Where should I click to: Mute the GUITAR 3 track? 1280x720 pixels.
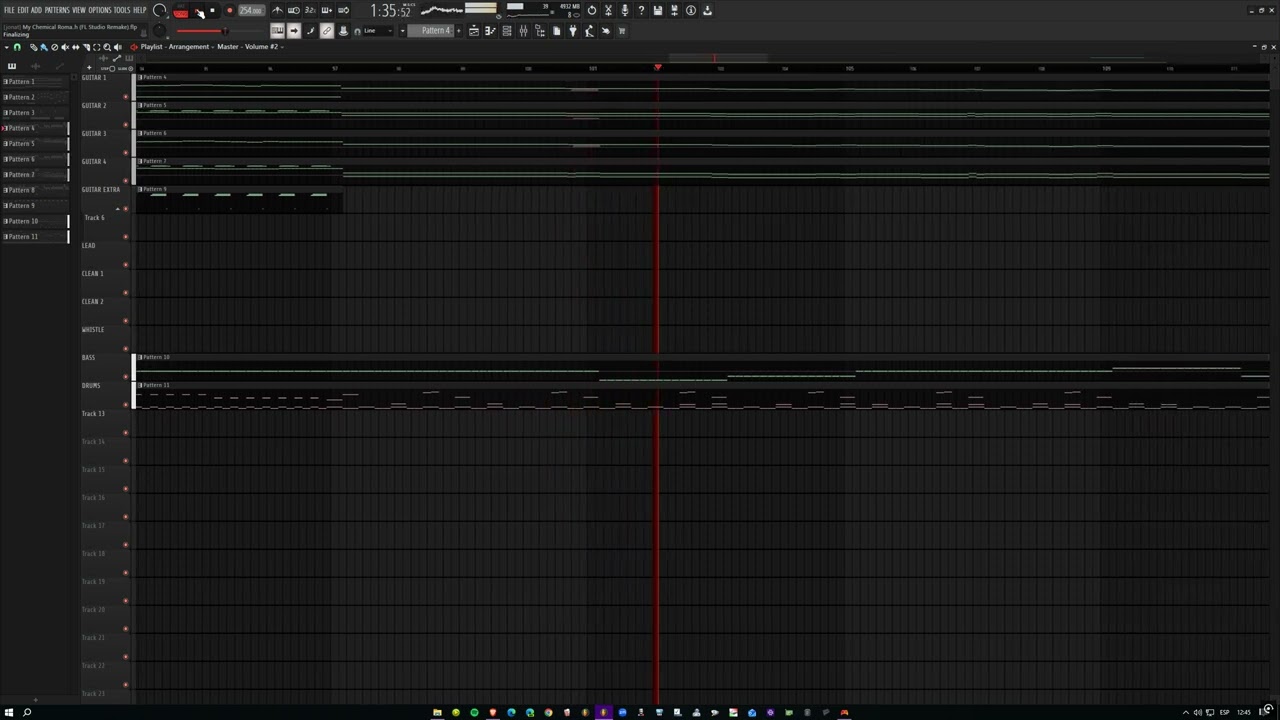pos(125,152)
